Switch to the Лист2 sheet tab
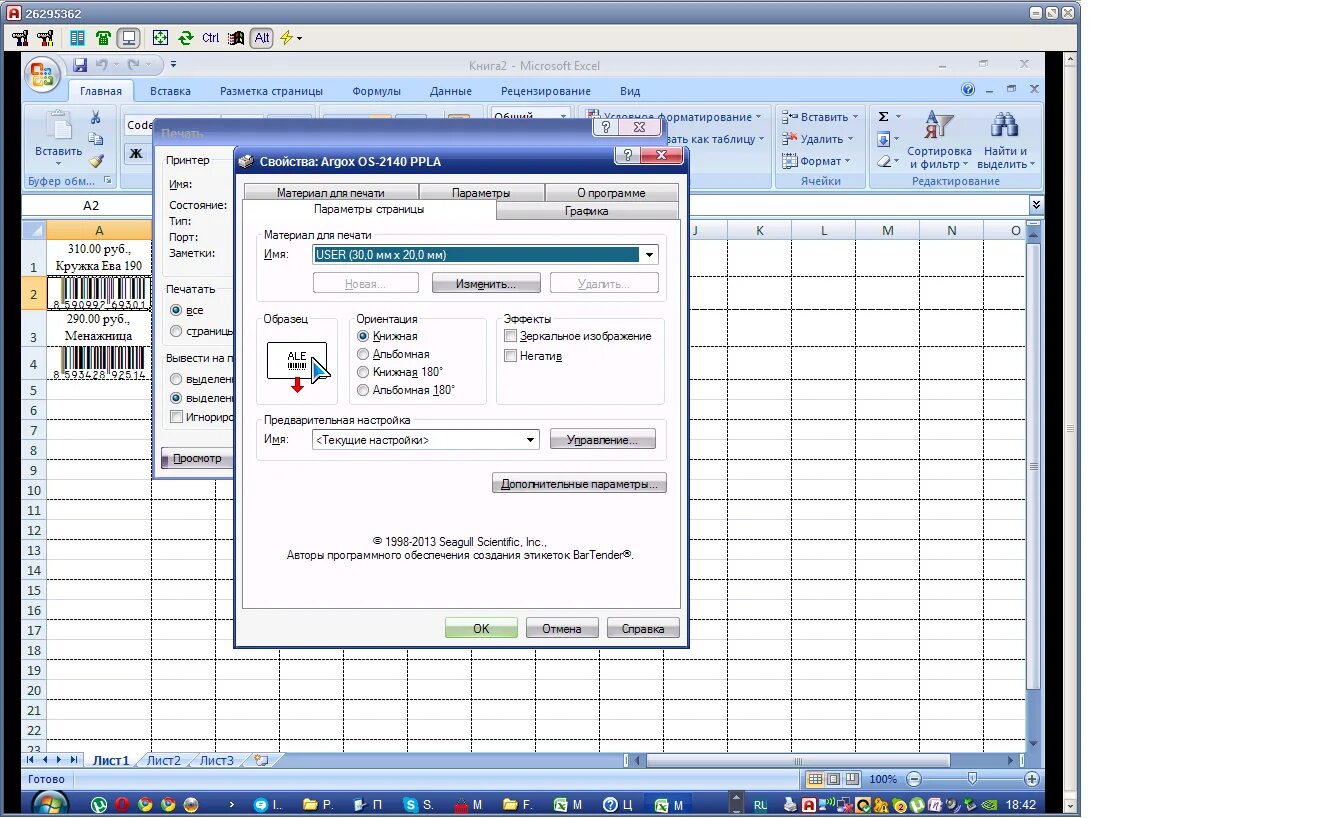Screen dimensions: 1336x818 tap(164, 761)
